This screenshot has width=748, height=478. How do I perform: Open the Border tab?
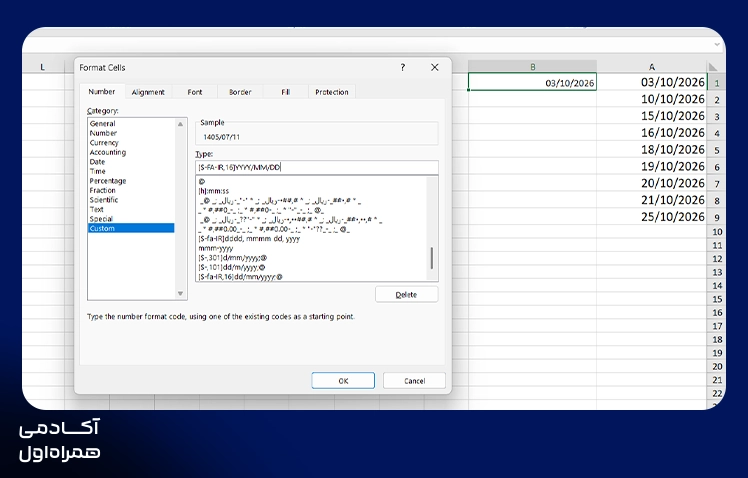(x=240, y=92)
